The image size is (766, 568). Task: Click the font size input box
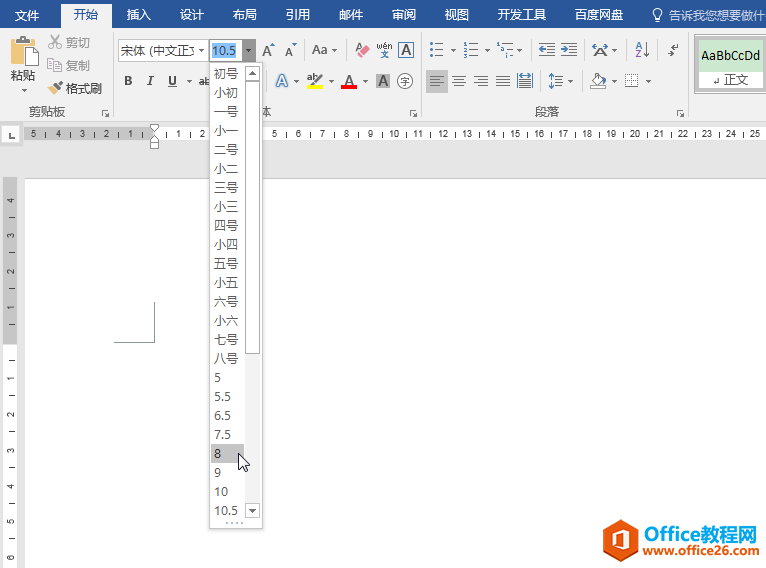pos(226,50)
